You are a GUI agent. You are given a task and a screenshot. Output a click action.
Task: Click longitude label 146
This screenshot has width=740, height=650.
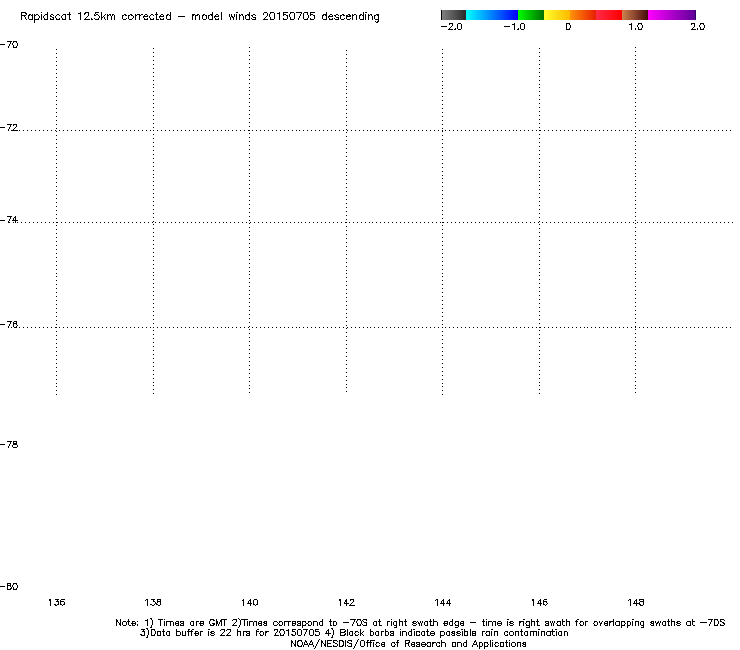539,603
